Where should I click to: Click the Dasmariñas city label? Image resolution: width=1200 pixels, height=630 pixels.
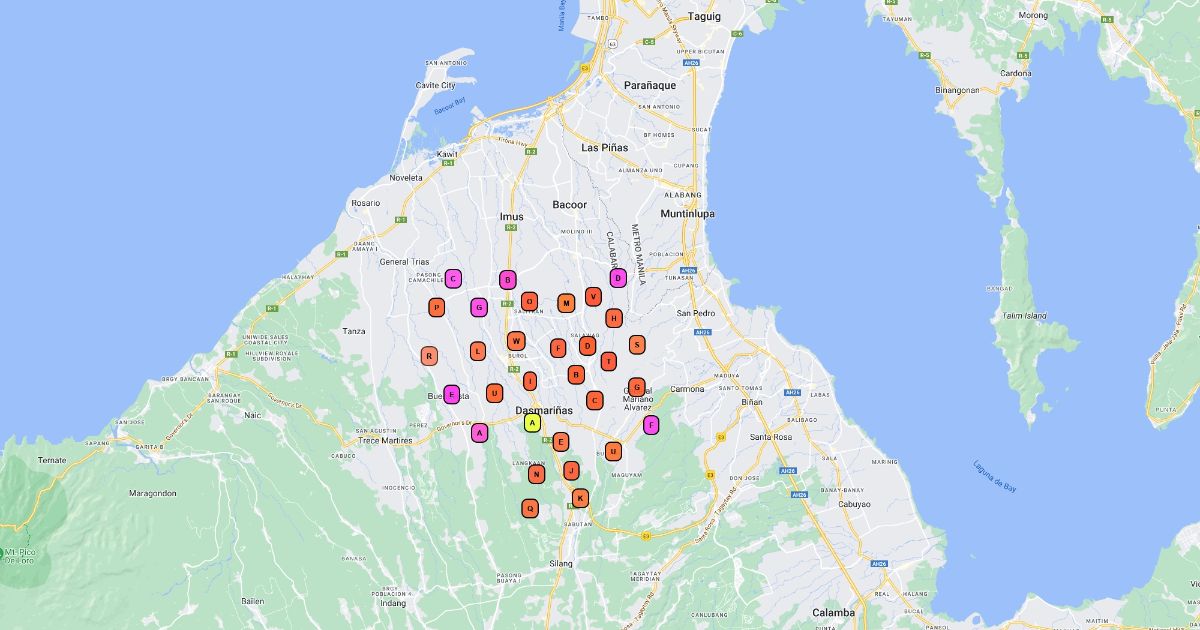click(x=544, y=411)
